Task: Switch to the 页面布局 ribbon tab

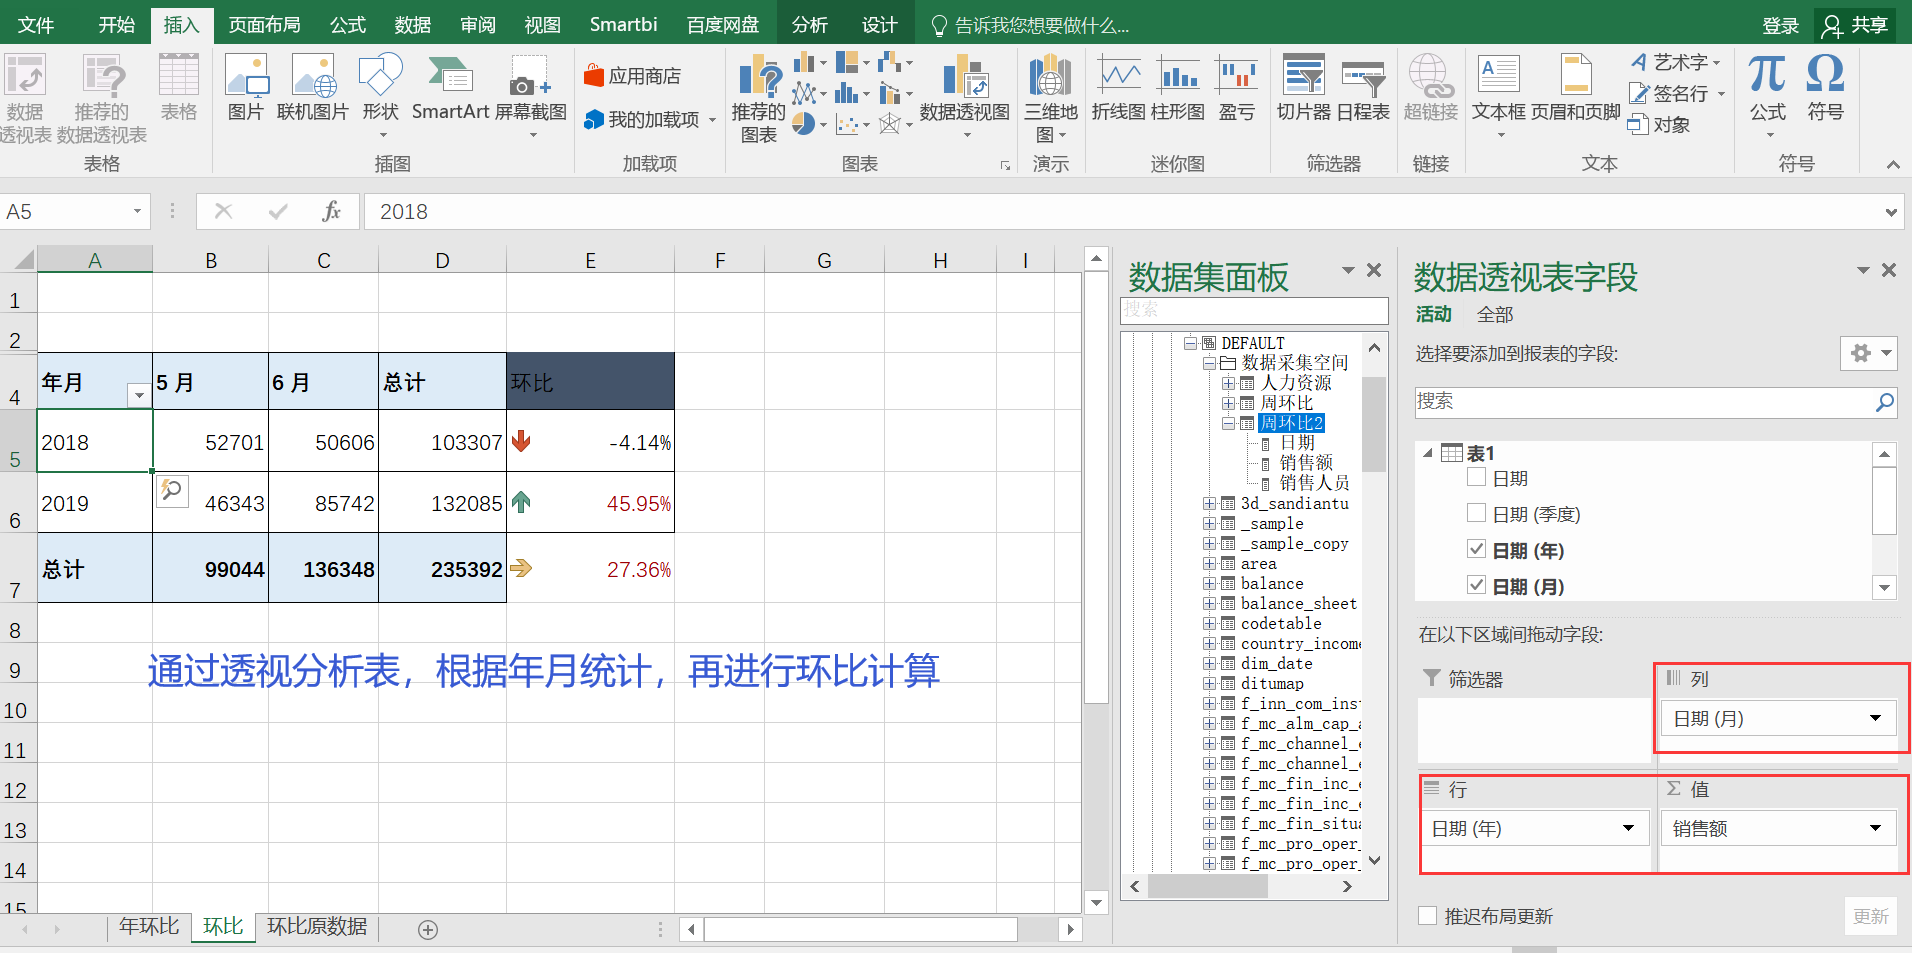Action: (264, 25)
